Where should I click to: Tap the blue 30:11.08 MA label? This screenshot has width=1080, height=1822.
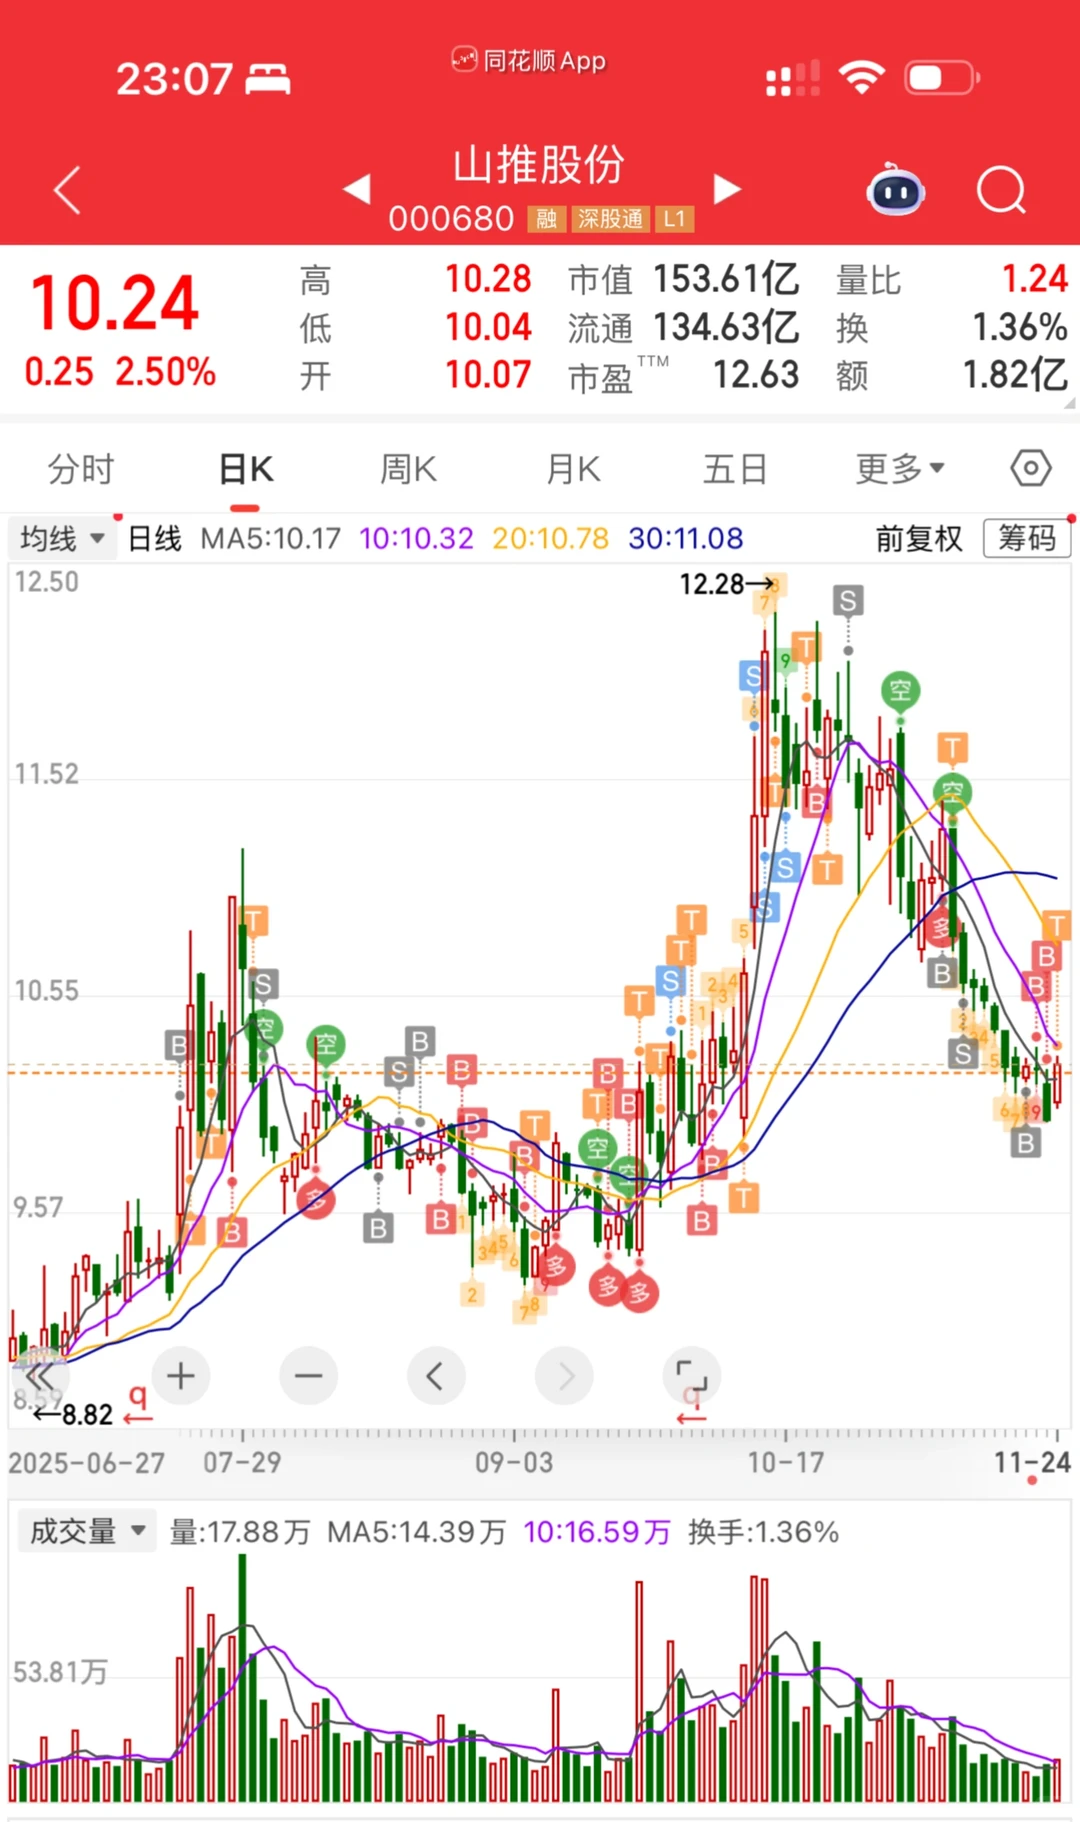pyautogui.click(x=686, y=539)
